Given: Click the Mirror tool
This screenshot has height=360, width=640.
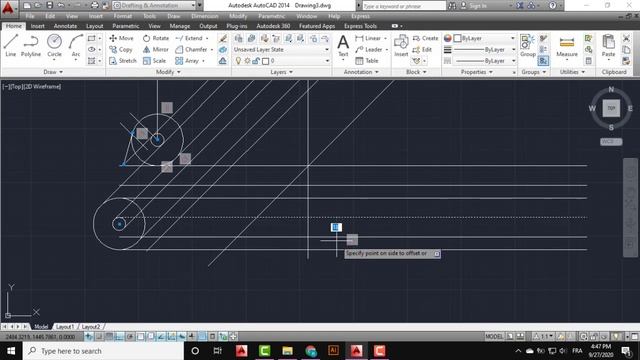Looking at the screenshot, I should click(x=156, y=49).
